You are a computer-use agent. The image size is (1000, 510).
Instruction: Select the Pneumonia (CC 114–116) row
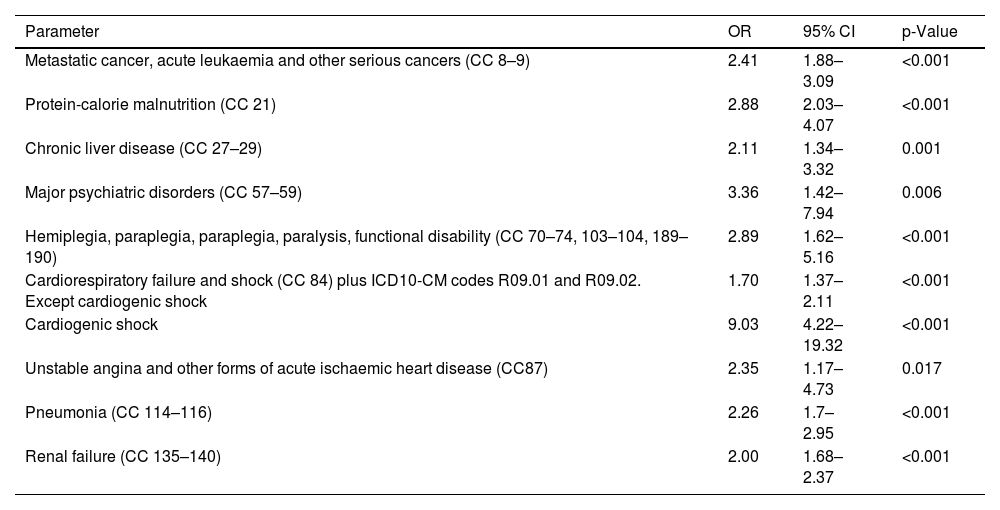tap(119, 413)
